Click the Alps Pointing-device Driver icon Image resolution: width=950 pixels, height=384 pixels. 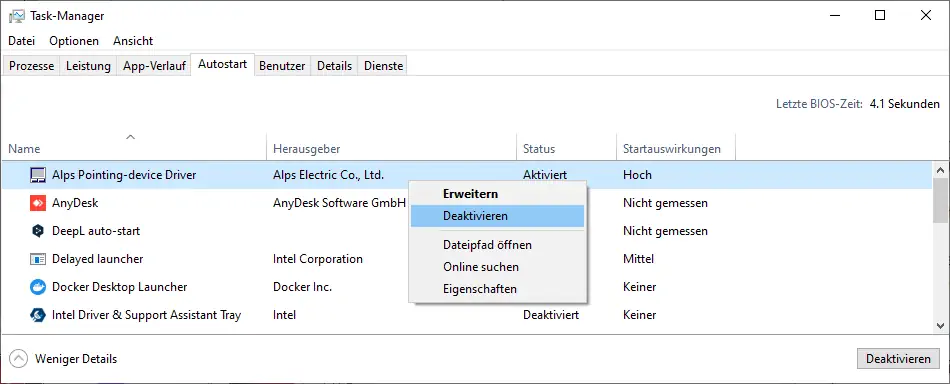[x=38, y=175]
